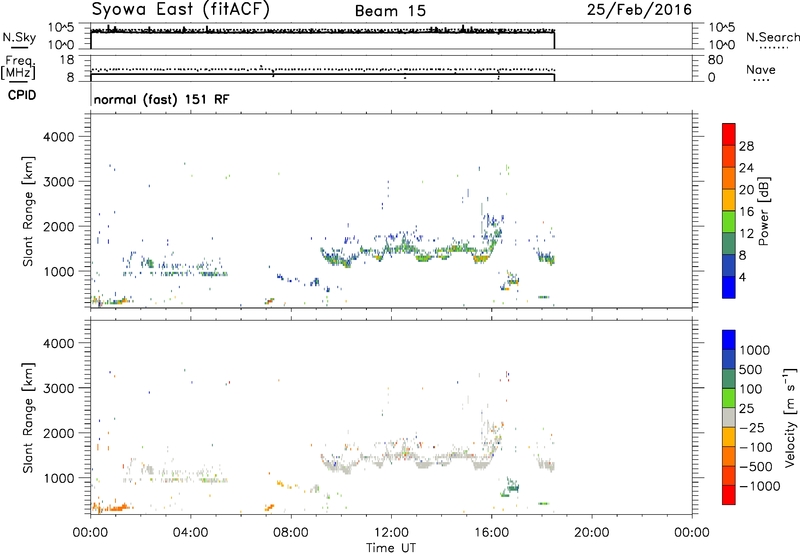The width and height of the screenshot is (800, 554).
Task: Click the date '25/Feb/2016'
Action: 639,9
